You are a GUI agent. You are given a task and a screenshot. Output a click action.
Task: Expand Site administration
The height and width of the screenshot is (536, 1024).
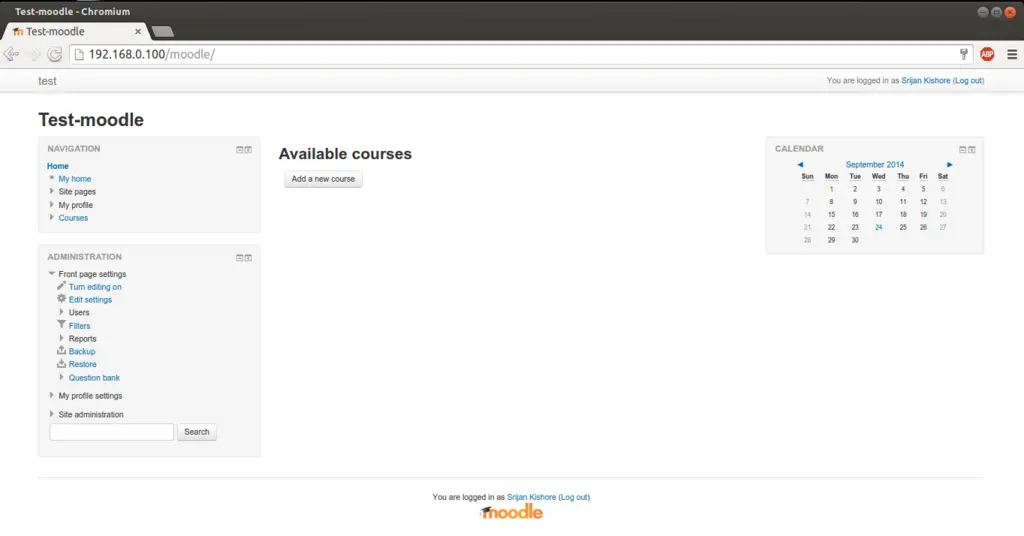[52, 414]
